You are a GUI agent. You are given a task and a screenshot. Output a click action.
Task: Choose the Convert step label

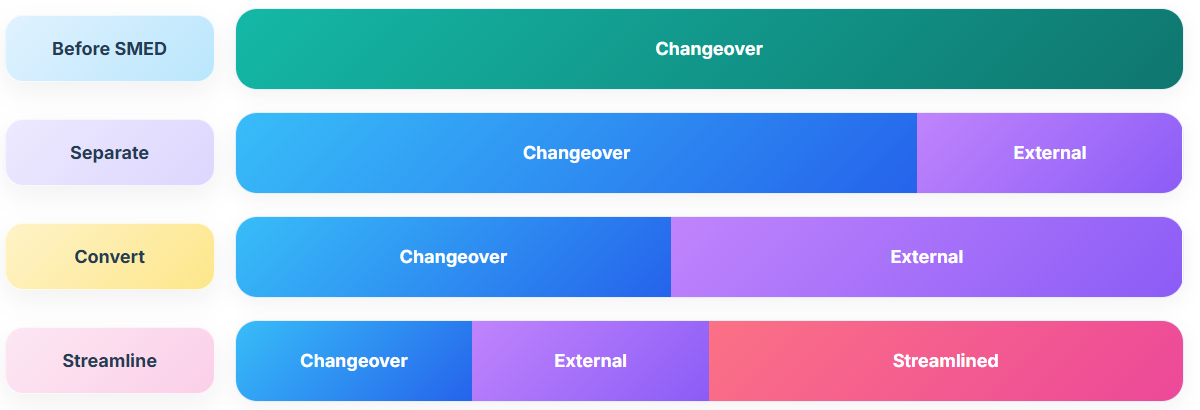(x=110, y=257)
